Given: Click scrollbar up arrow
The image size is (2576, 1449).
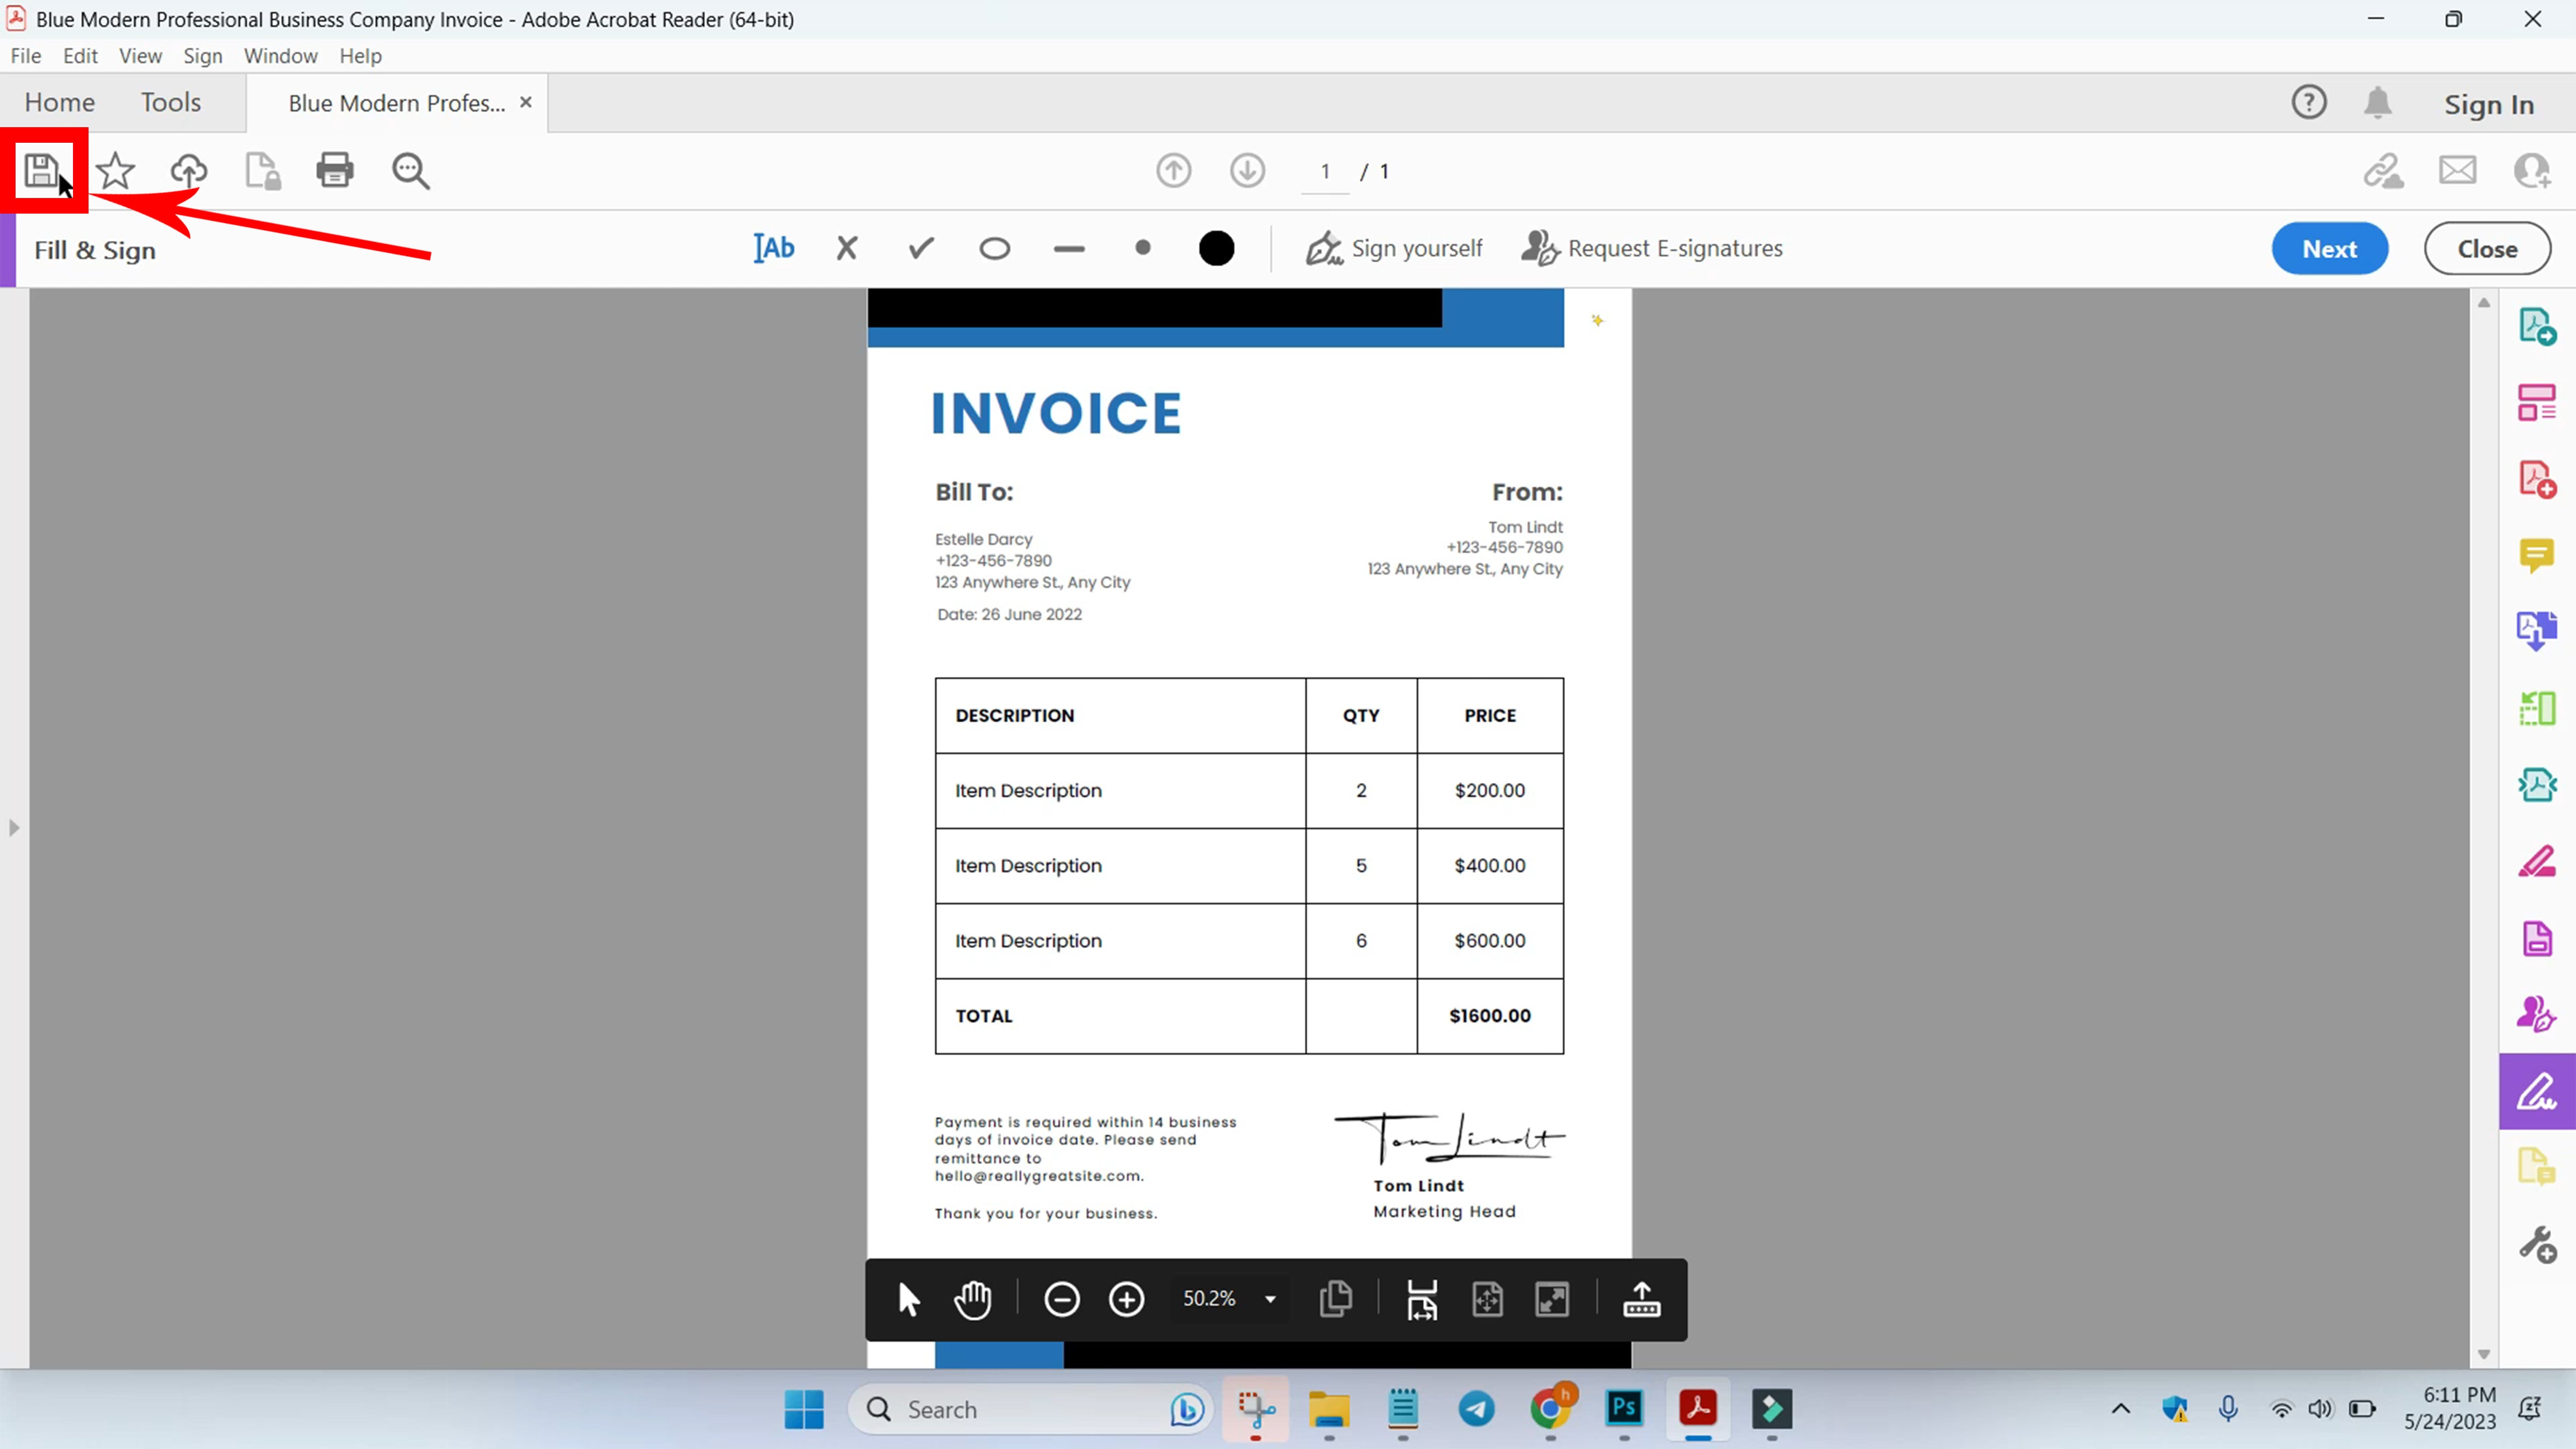Looking at the screenshot, I should click(2484, 302).
